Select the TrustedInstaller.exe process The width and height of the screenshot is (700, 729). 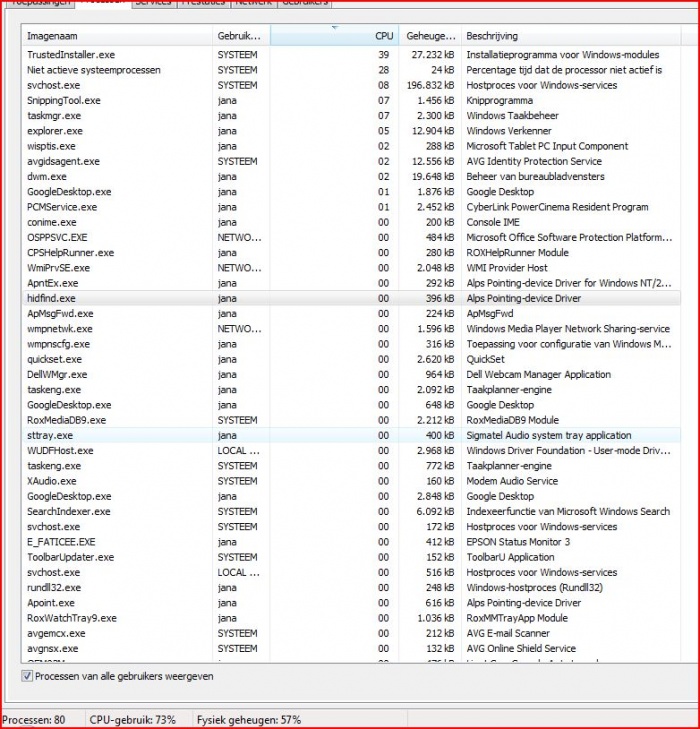point(351,55)
